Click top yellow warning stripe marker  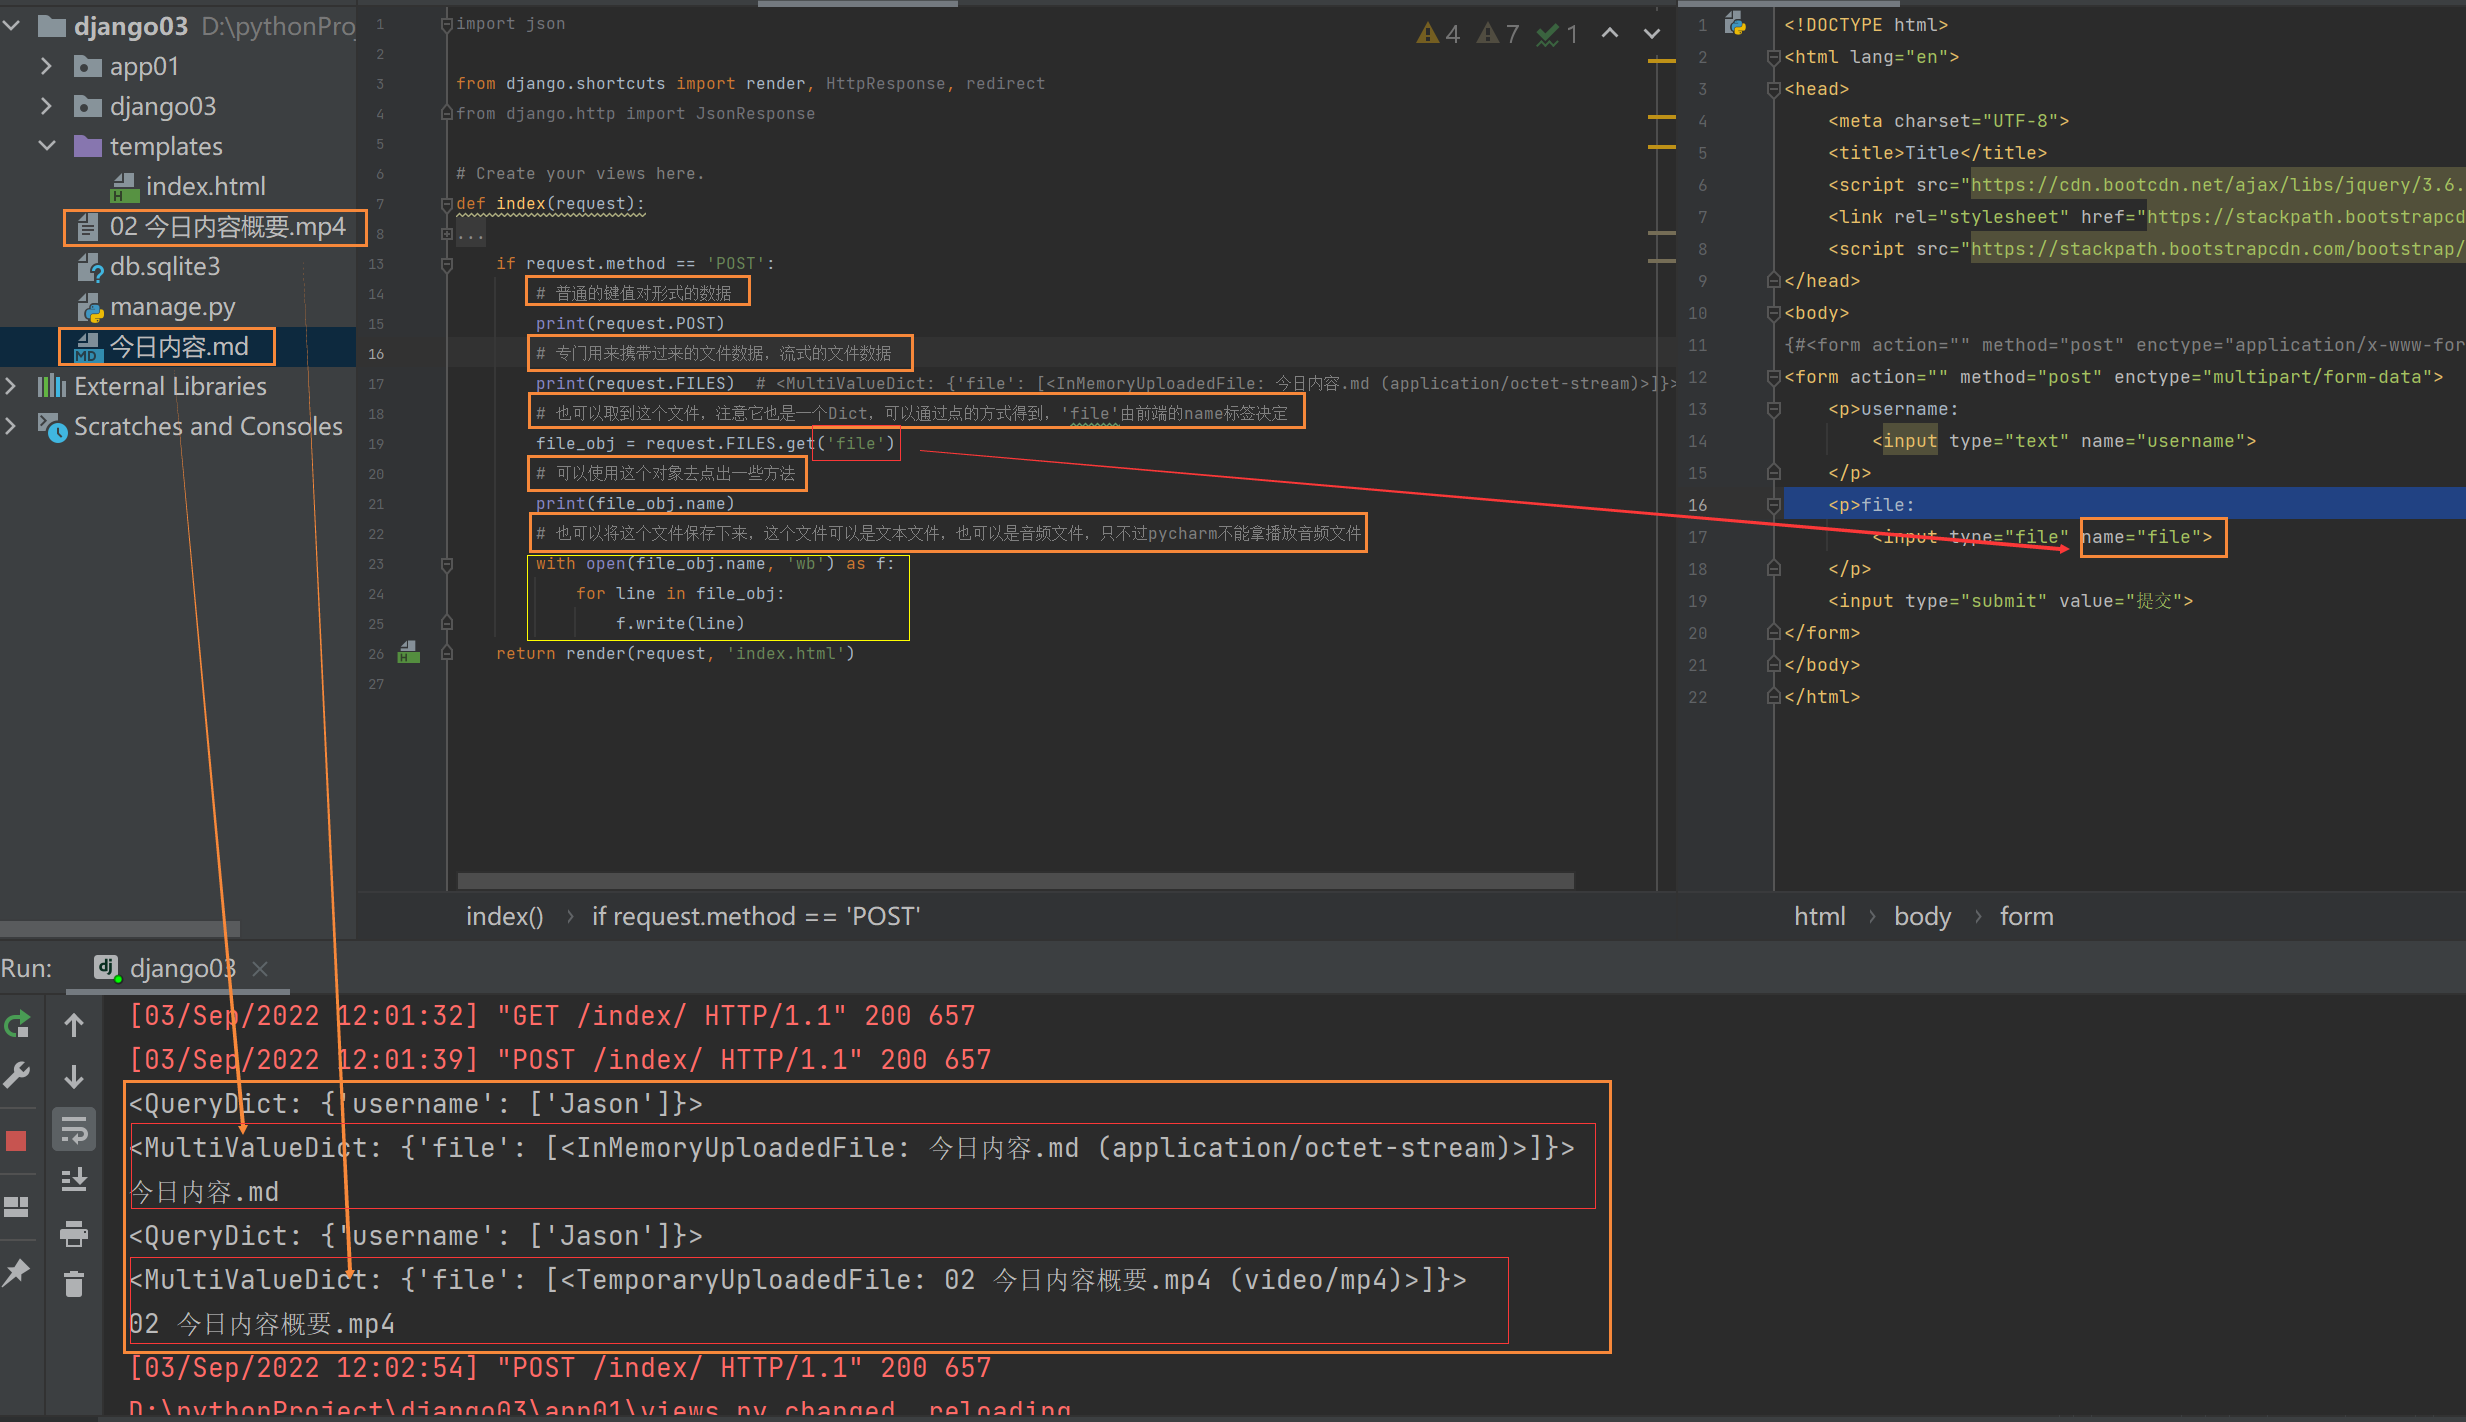(1661, 61)
